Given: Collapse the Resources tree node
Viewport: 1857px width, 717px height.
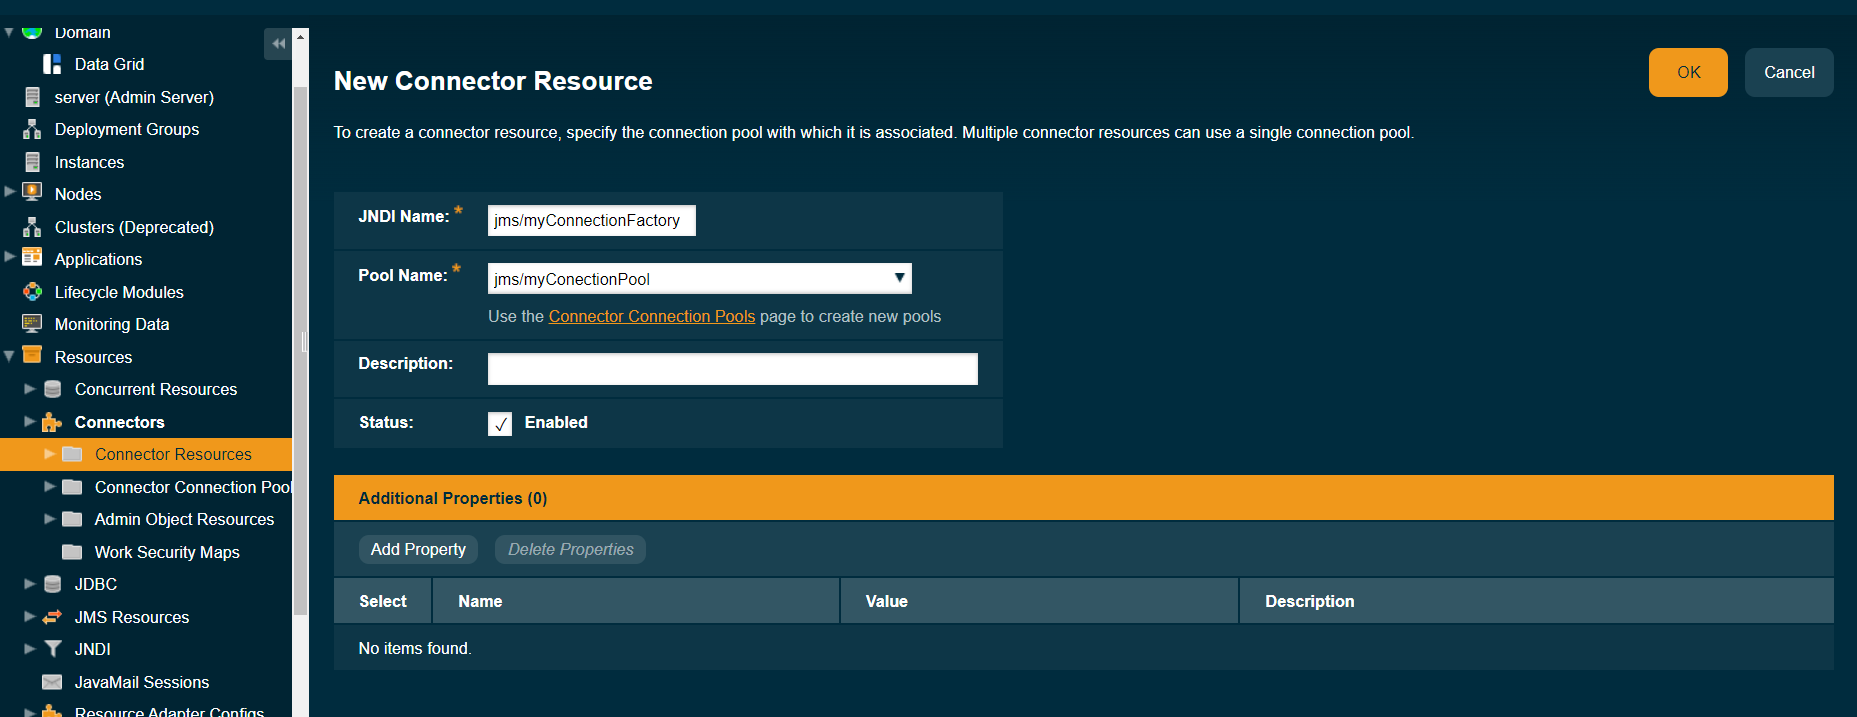Looking at the screenshot, I should tap(9, 357).
